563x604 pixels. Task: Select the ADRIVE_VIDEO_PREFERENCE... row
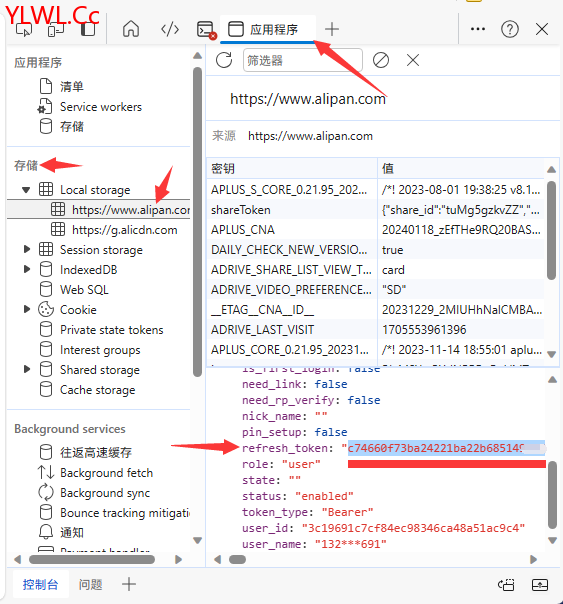[x=376, y=290]
